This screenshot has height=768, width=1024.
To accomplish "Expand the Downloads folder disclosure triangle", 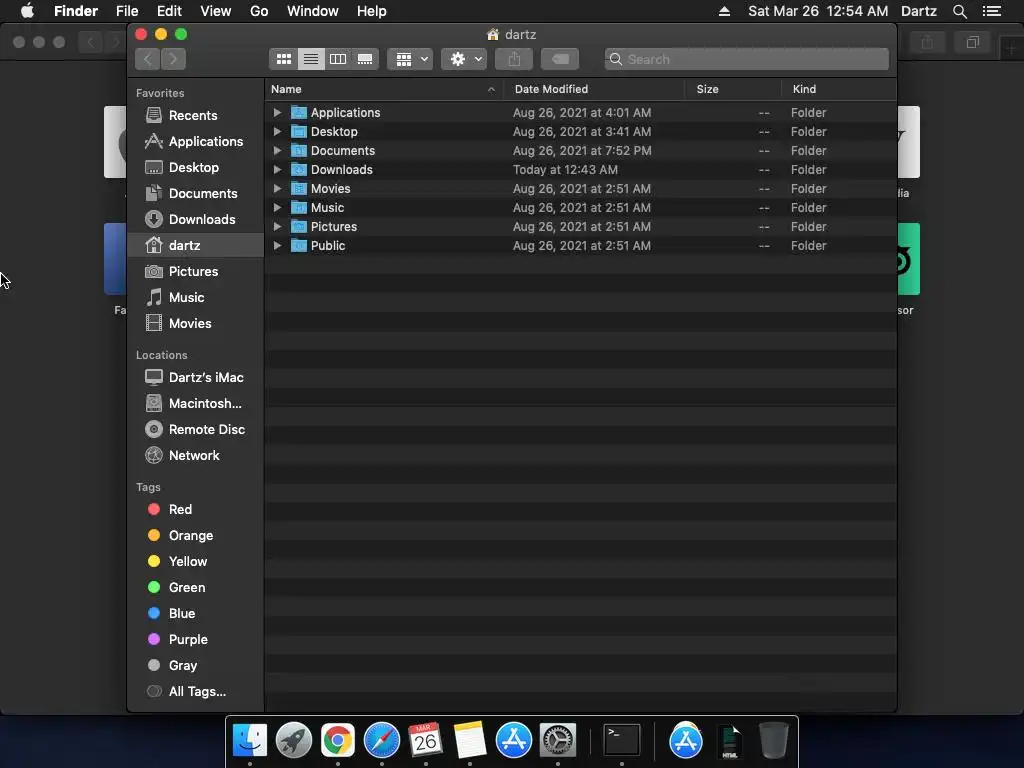I will pos(278,169).
